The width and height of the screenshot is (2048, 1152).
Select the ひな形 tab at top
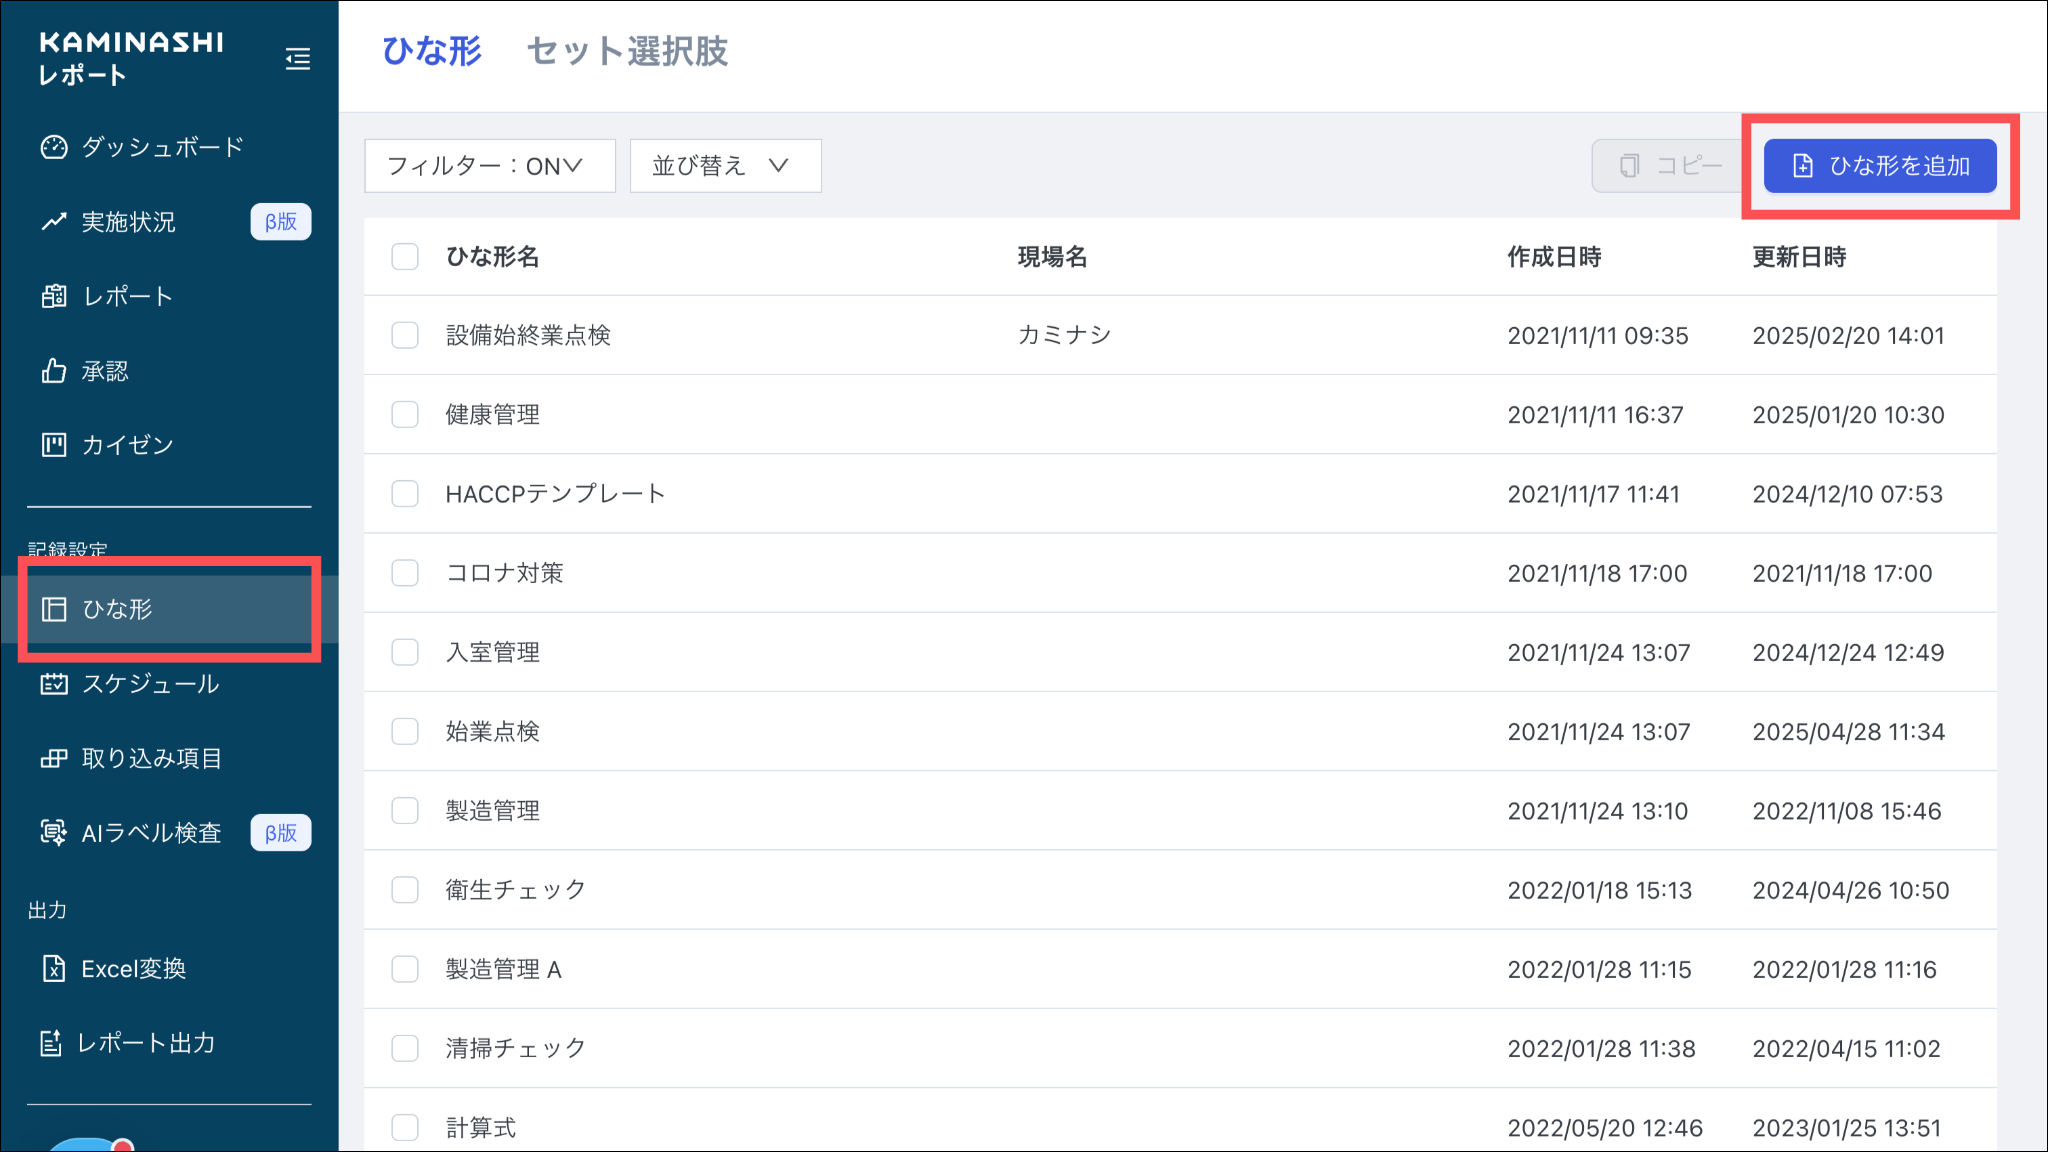pyautogui.click(x=432, y=52)
